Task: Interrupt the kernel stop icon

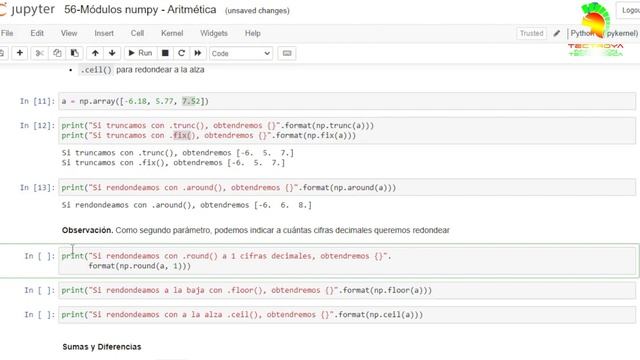Action: (165, 53)
